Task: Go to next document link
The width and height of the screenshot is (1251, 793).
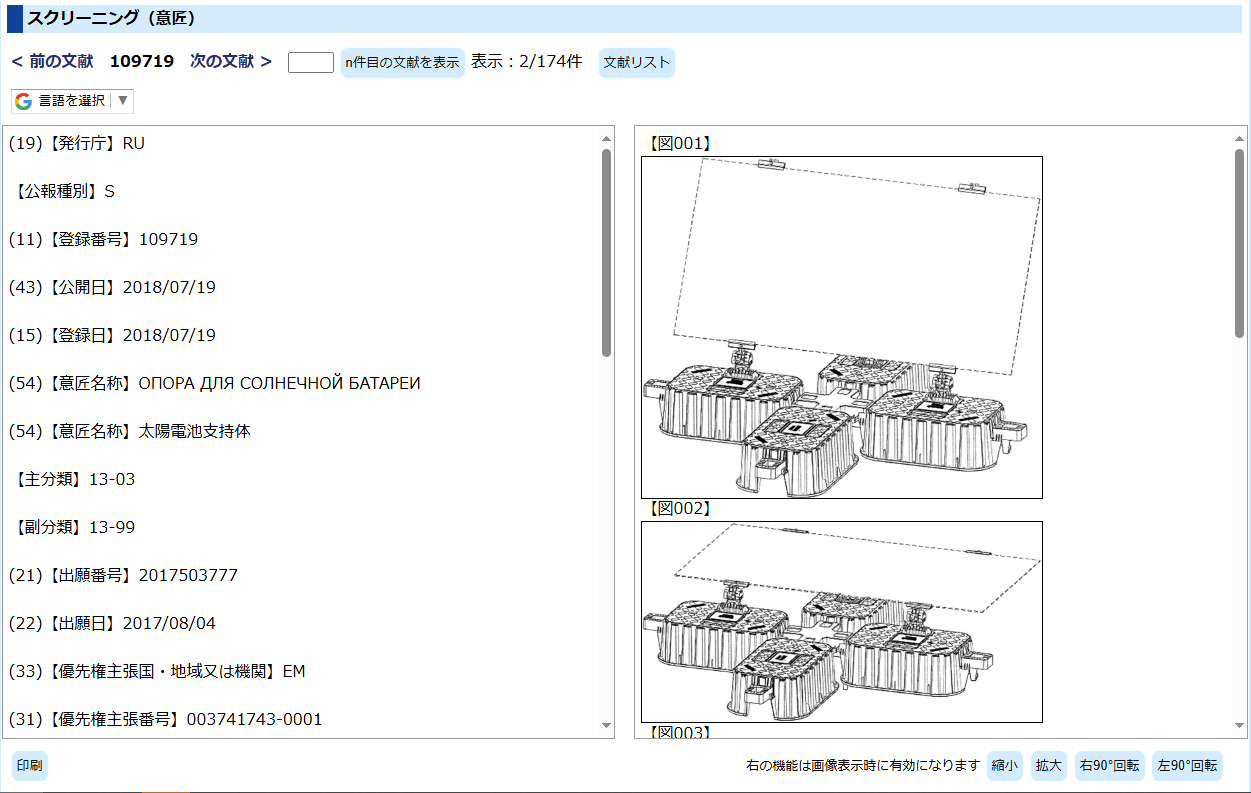Action: [x=231, y=62]
